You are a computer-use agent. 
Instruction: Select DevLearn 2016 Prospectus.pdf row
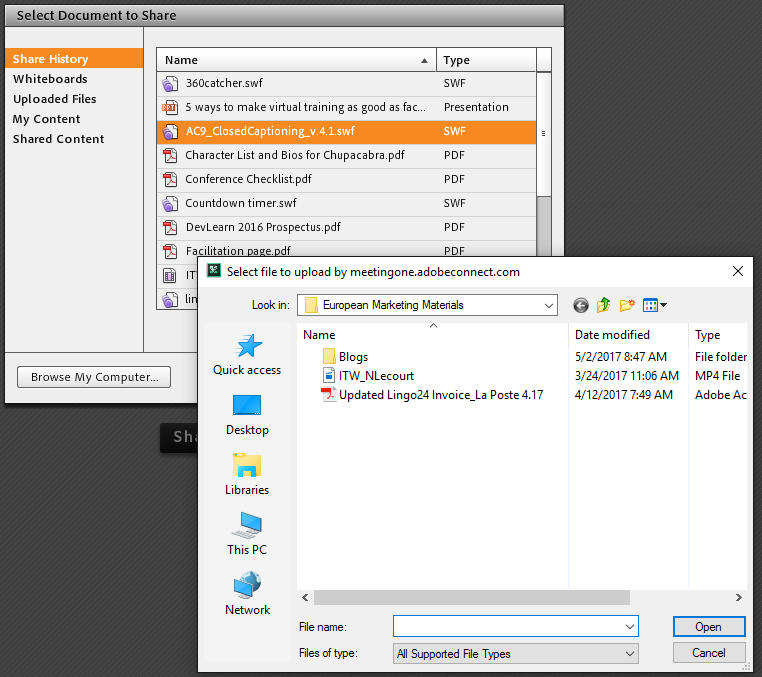click(x=346, y=227)
